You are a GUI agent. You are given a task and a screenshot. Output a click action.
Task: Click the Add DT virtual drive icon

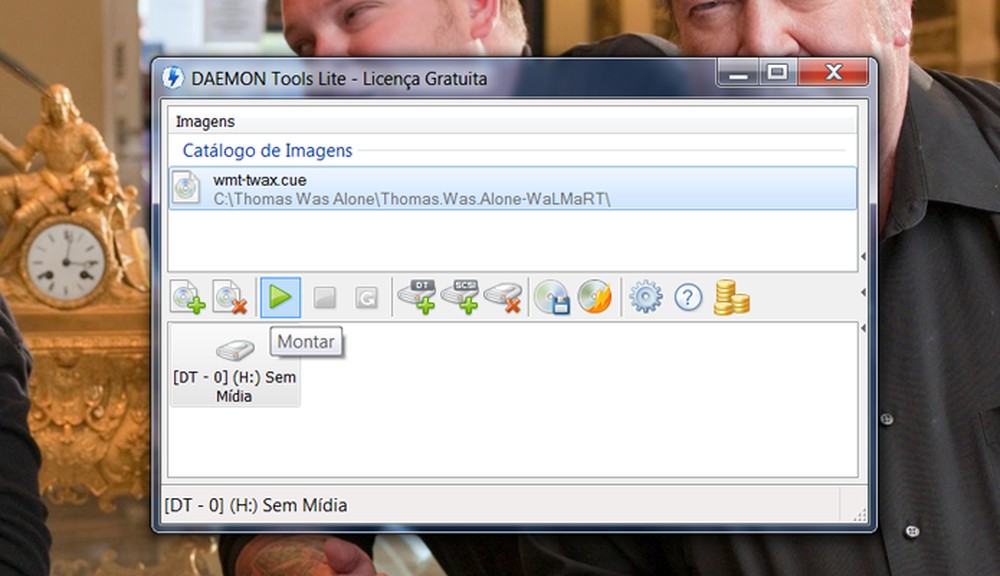point(417,297)
